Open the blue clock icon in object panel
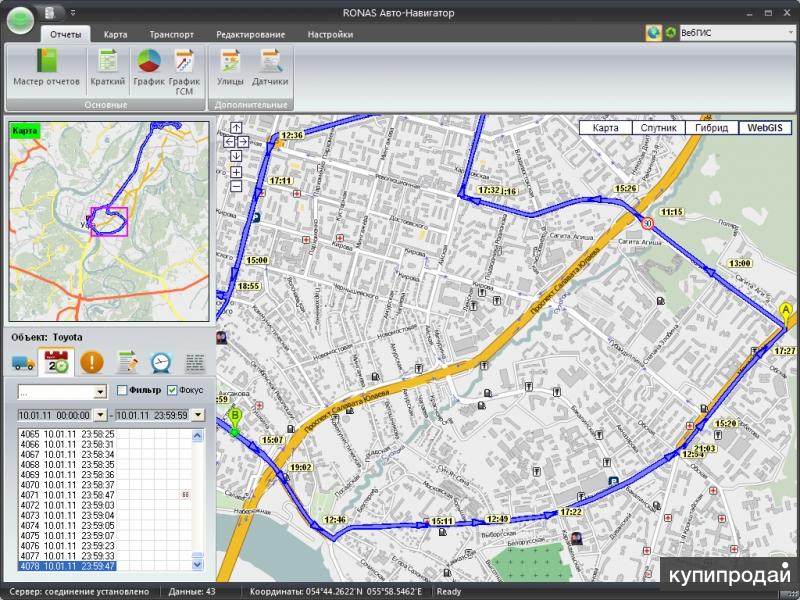 tap(161, 362)
